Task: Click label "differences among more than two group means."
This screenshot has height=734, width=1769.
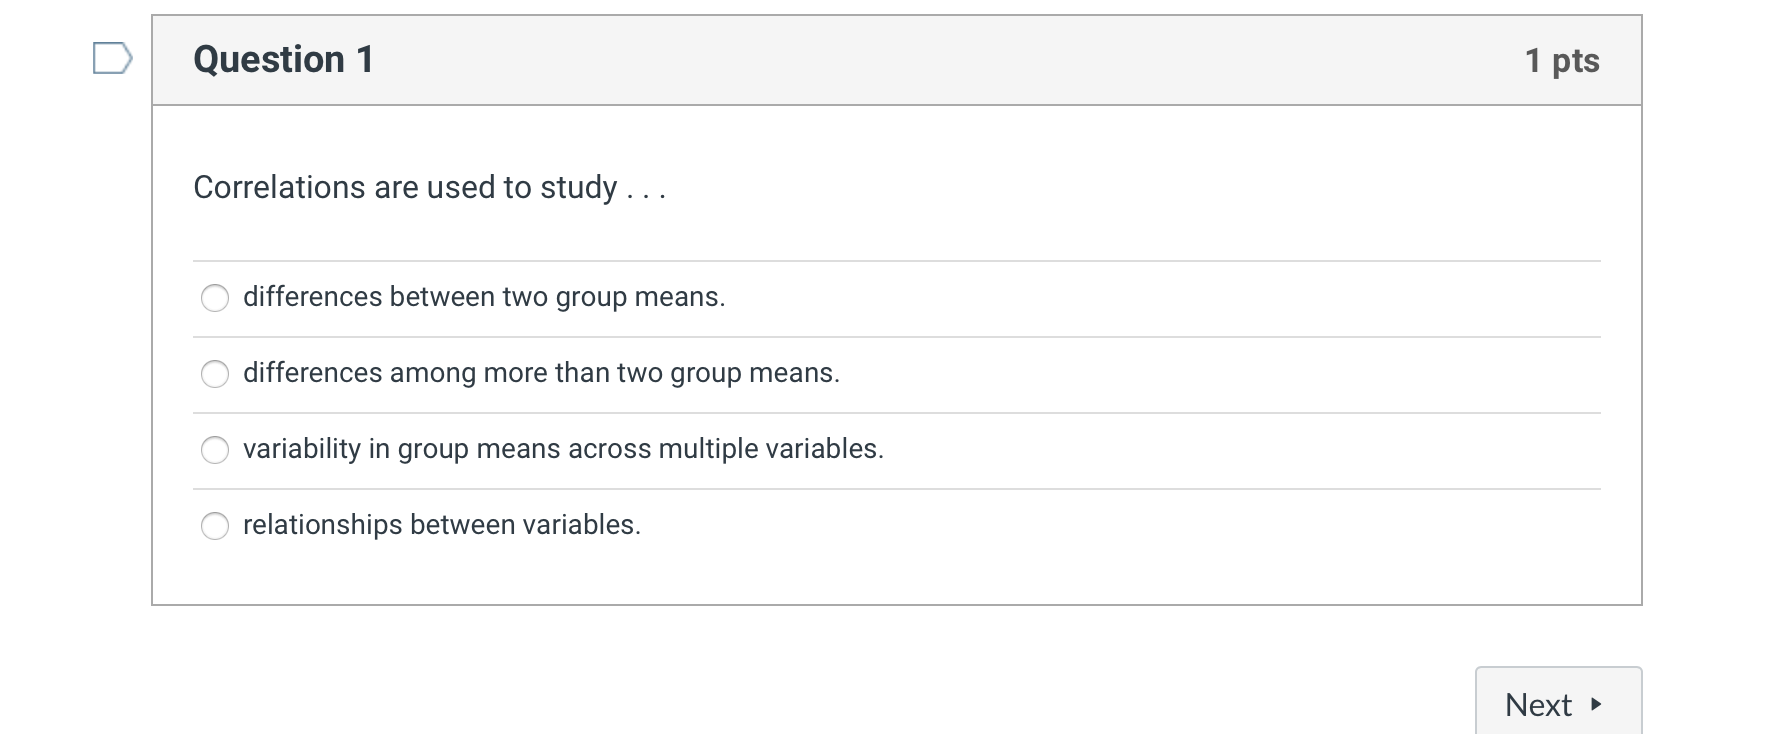Action: coord(541,373)
